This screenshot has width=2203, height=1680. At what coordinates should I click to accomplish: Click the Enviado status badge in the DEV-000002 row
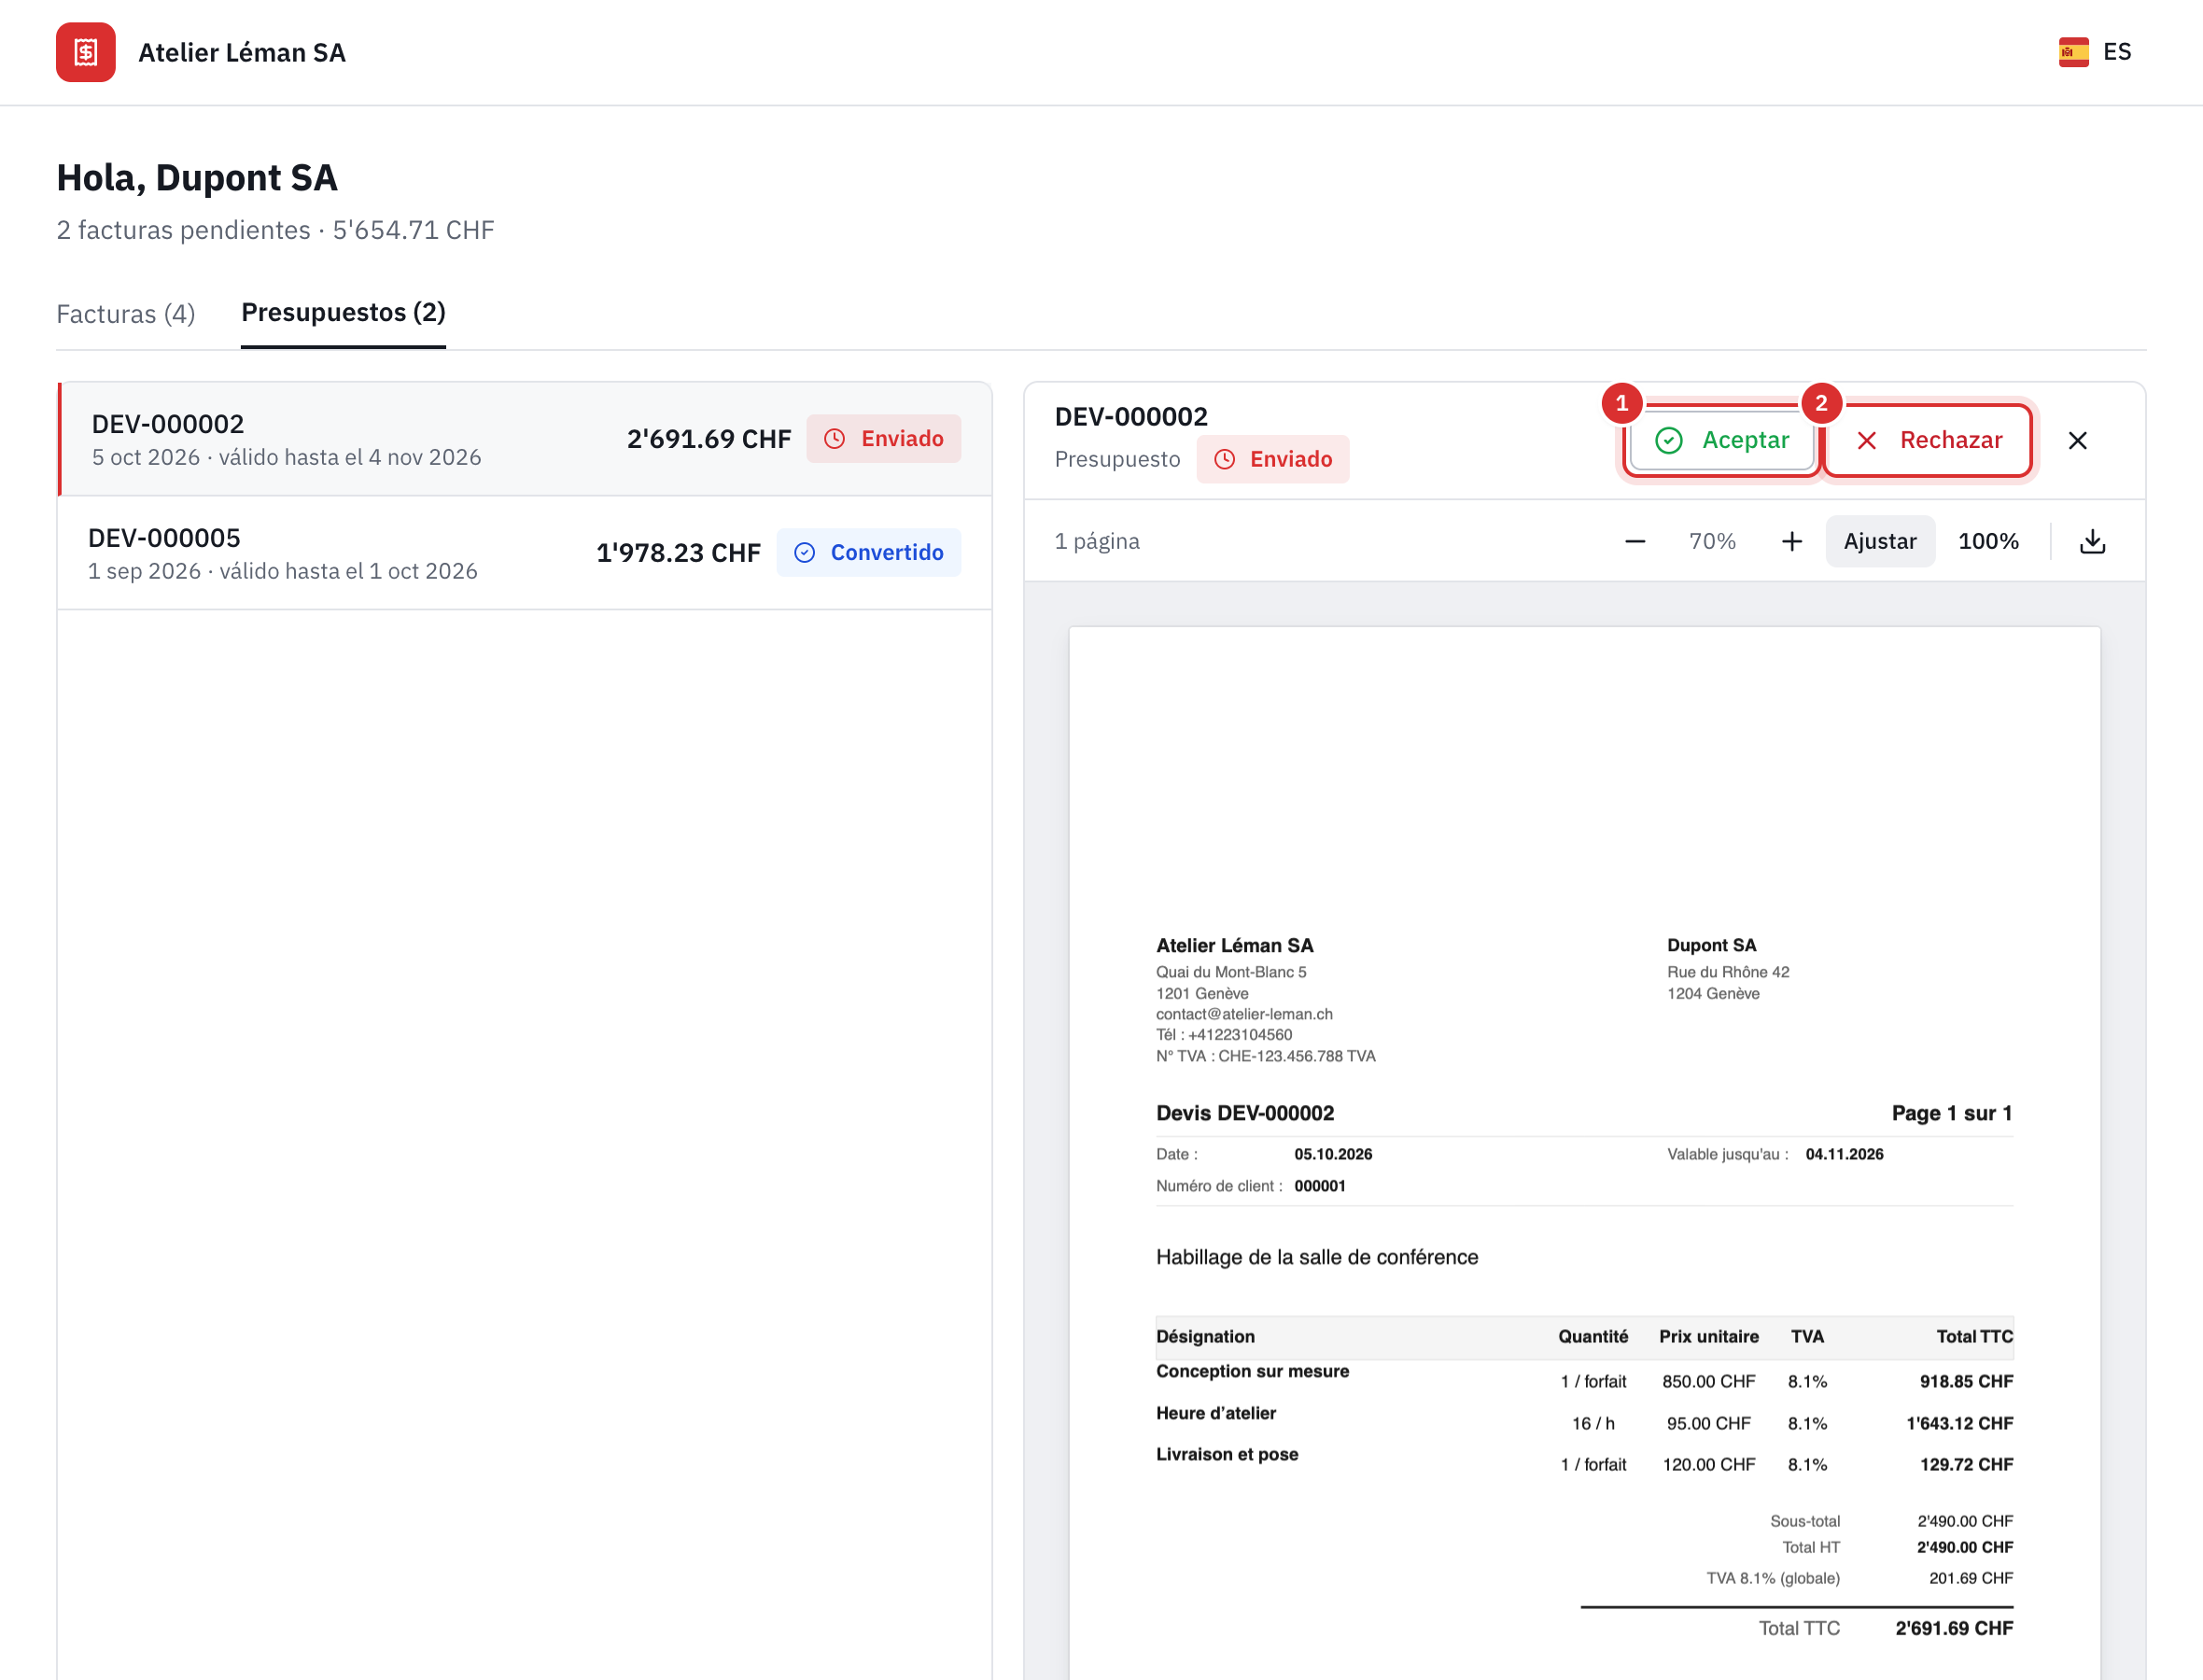coord(884,439)
